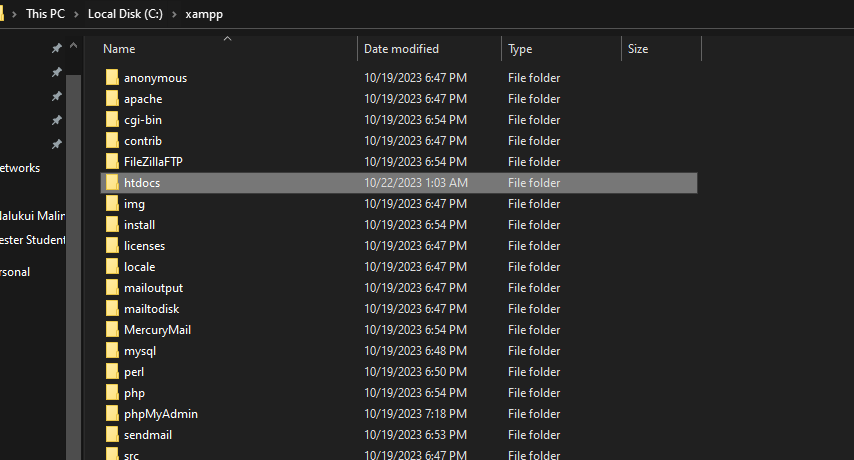This screenshot has width=854, height=460.
Task: Expand chevron after Local Disk (C:) breadcrumb
Action: pyautogui.click(x=175, y=14)
